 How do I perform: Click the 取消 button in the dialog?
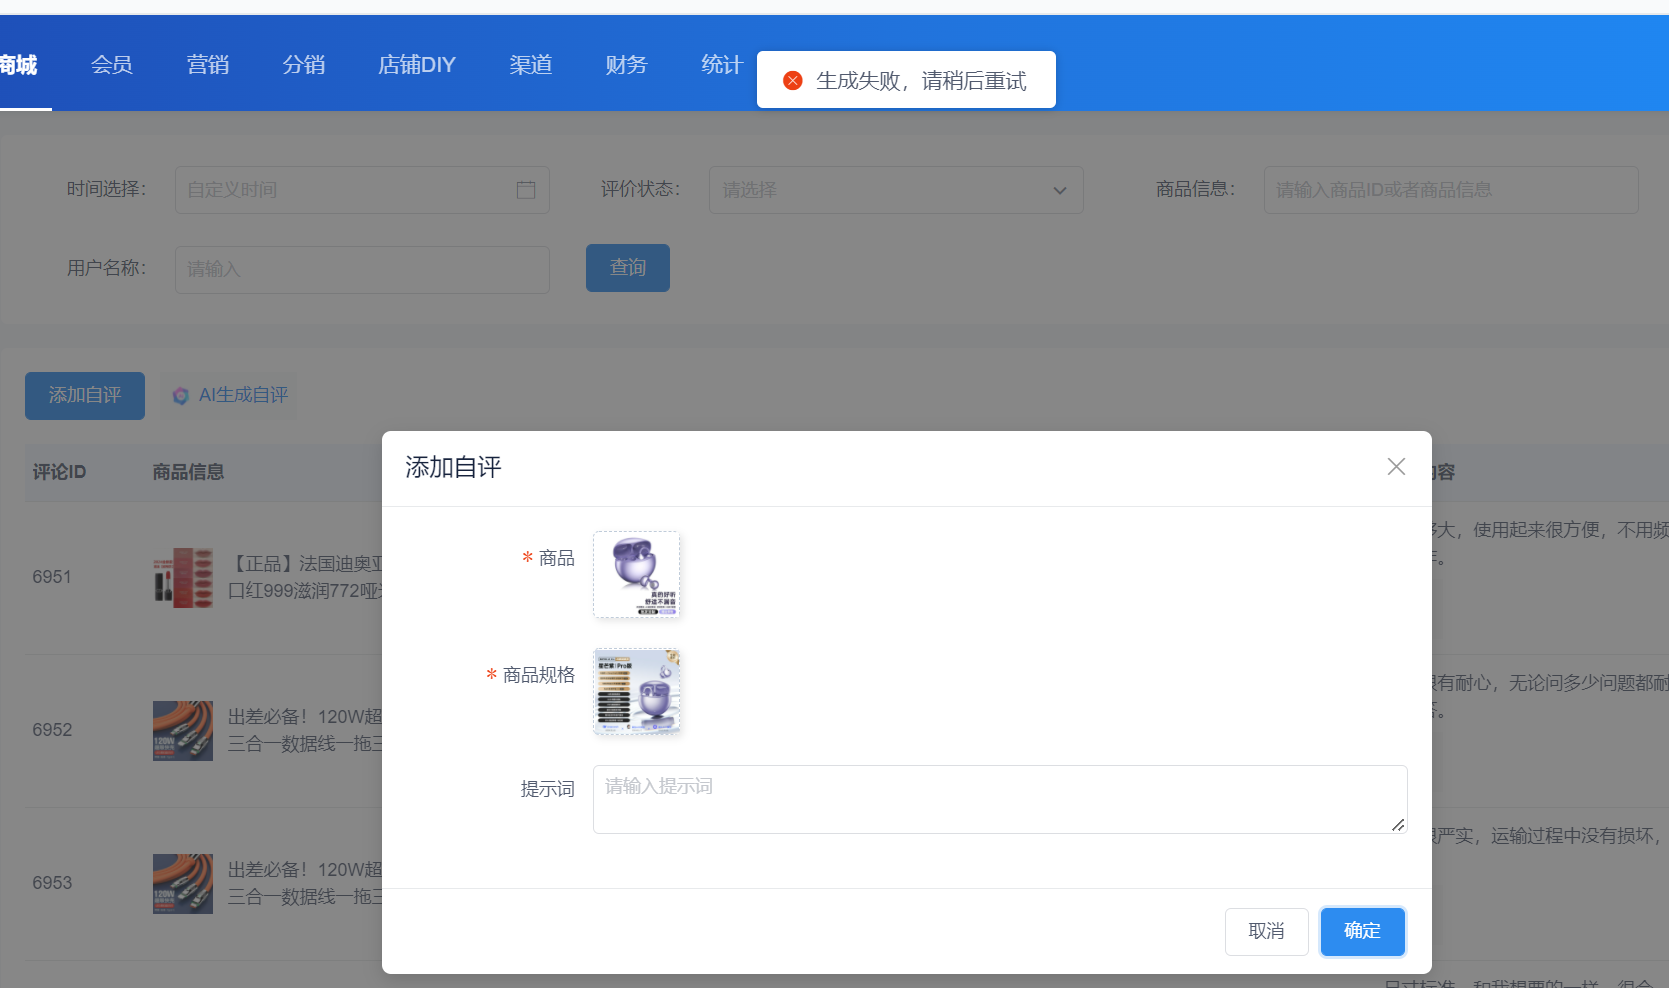(1267, 931)
